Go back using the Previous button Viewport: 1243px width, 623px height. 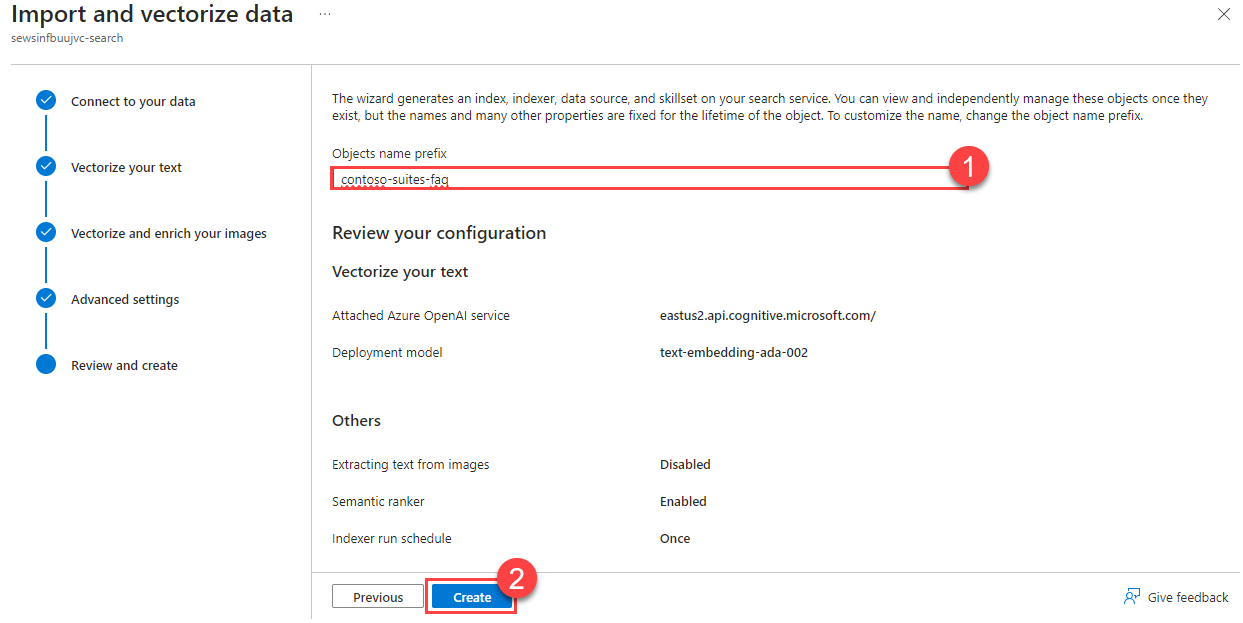(377, 596)
